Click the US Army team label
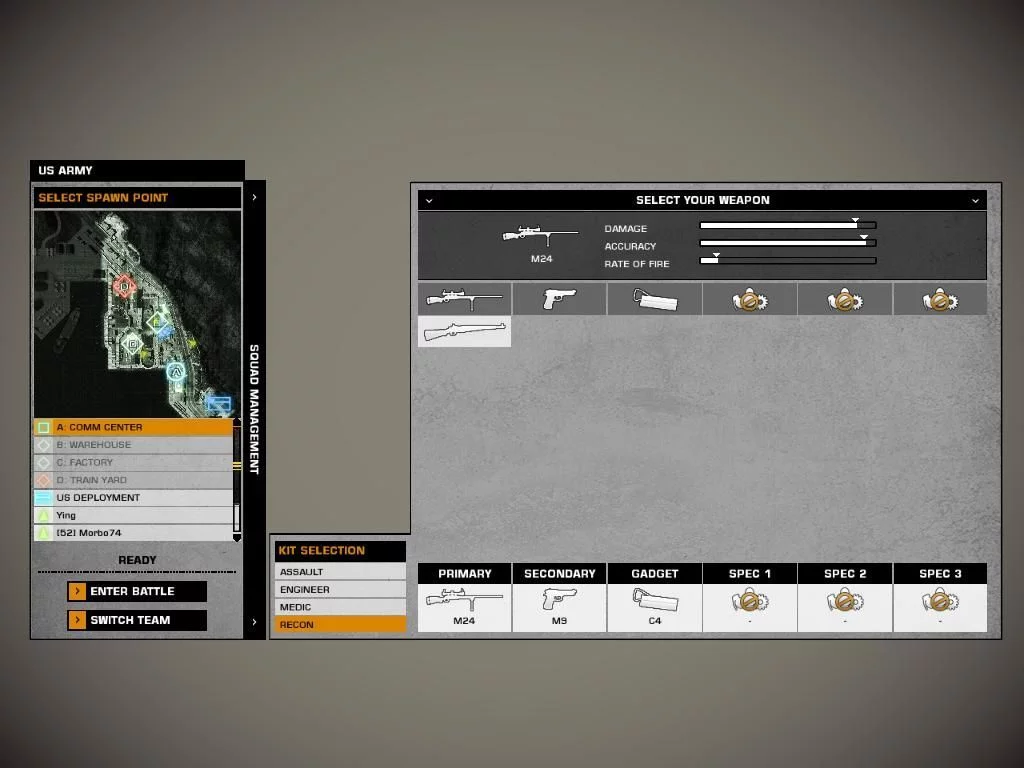The image size is (1024, 768). click(65, 170)
